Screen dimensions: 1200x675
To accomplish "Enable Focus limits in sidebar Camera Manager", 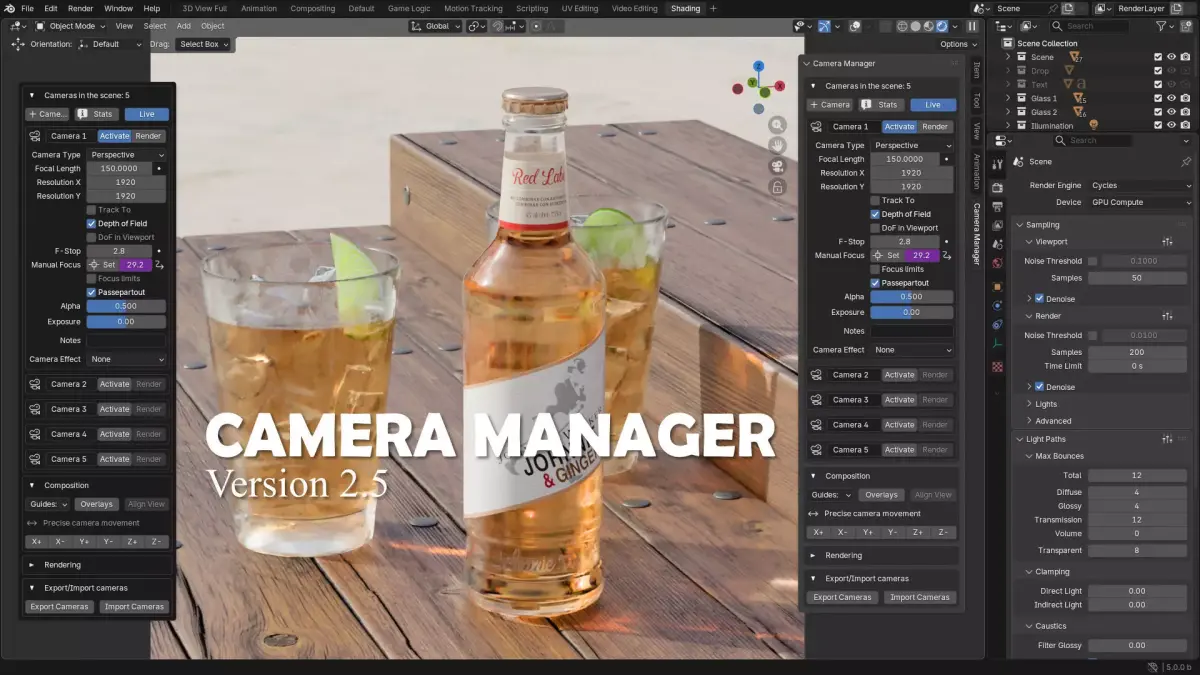I will pos(875,269).
